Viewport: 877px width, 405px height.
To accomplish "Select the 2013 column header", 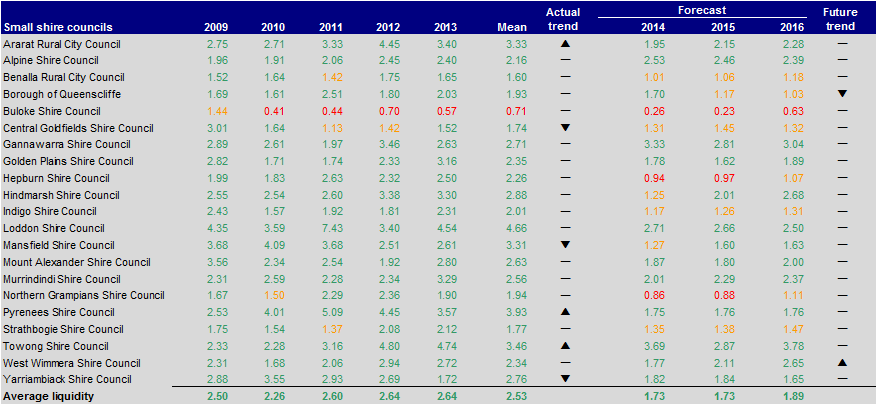I will point(445,27).
